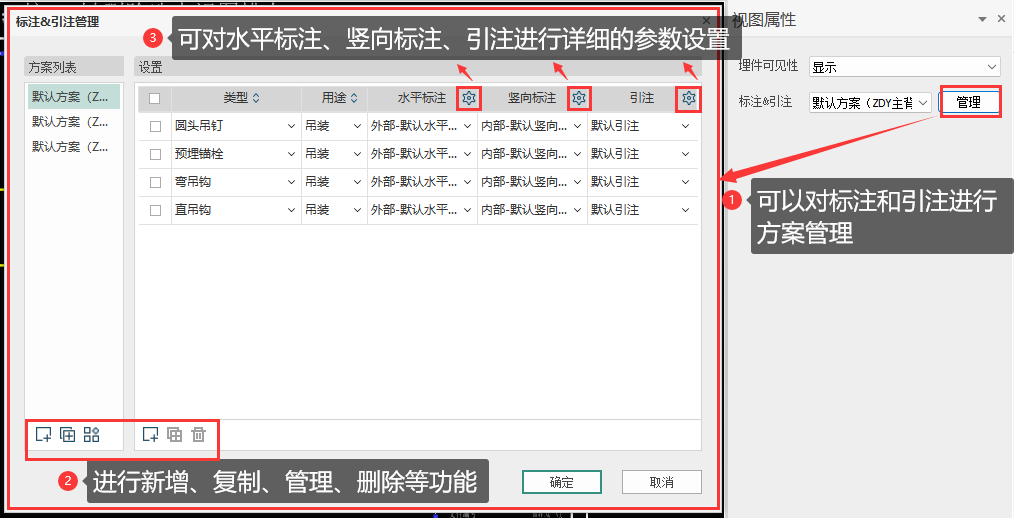Open 预埋锚栓 type dropdown

point(291,155)
